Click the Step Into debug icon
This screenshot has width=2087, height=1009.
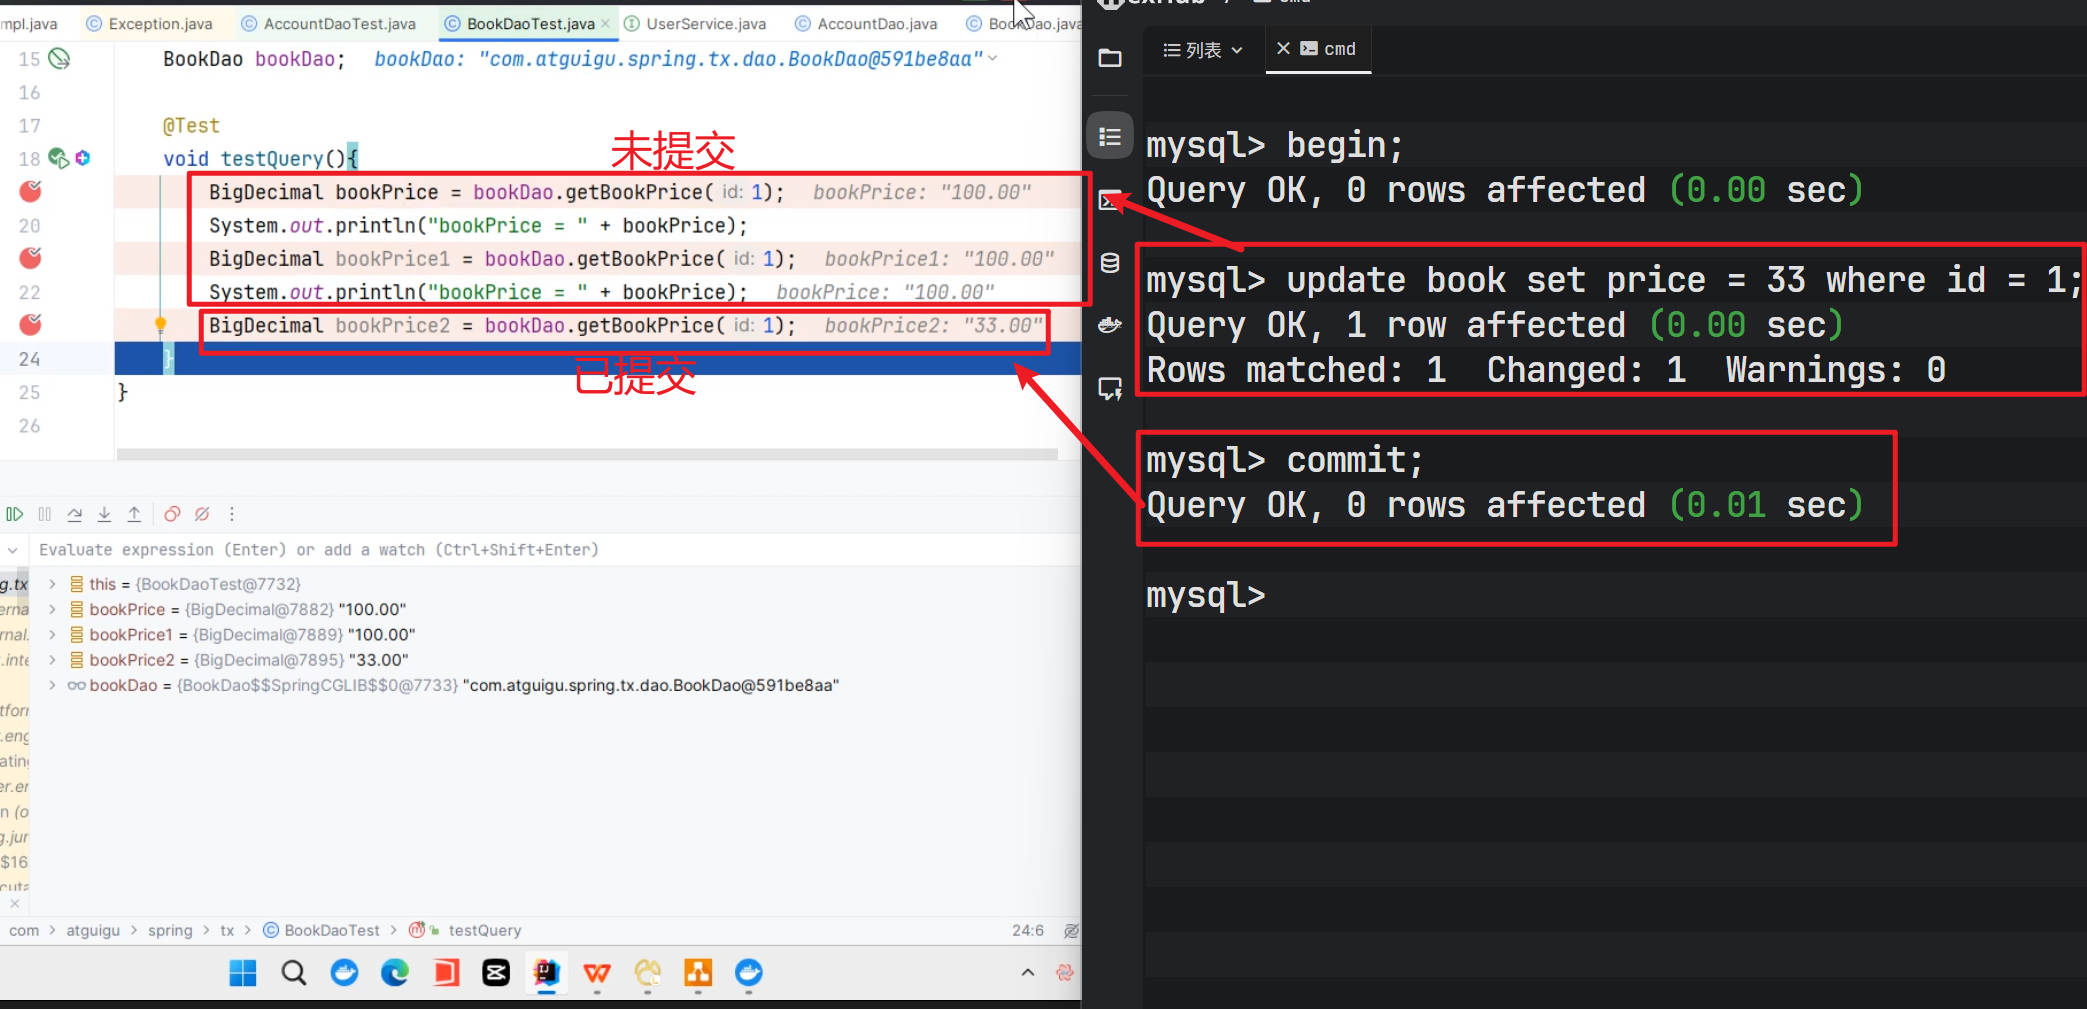pos(104,514)
